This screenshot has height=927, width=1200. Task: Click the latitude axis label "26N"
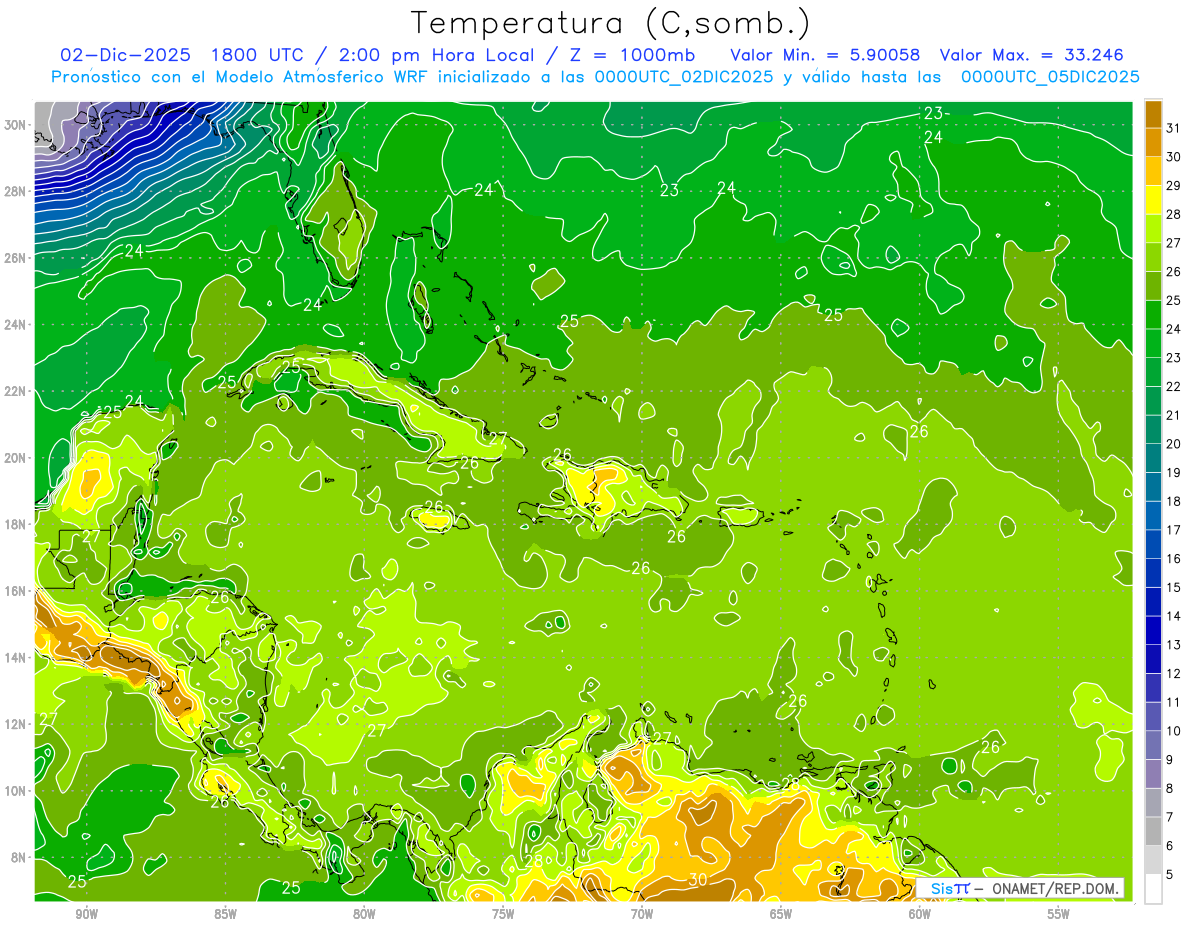click(x=17, y=258)
